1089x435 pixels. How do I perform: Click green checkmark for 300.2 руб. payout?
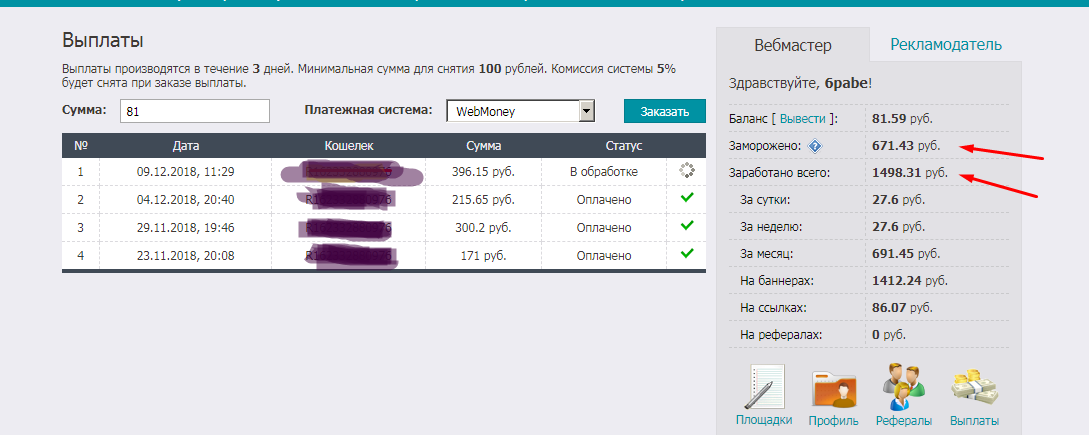click(x=687, y=226)
